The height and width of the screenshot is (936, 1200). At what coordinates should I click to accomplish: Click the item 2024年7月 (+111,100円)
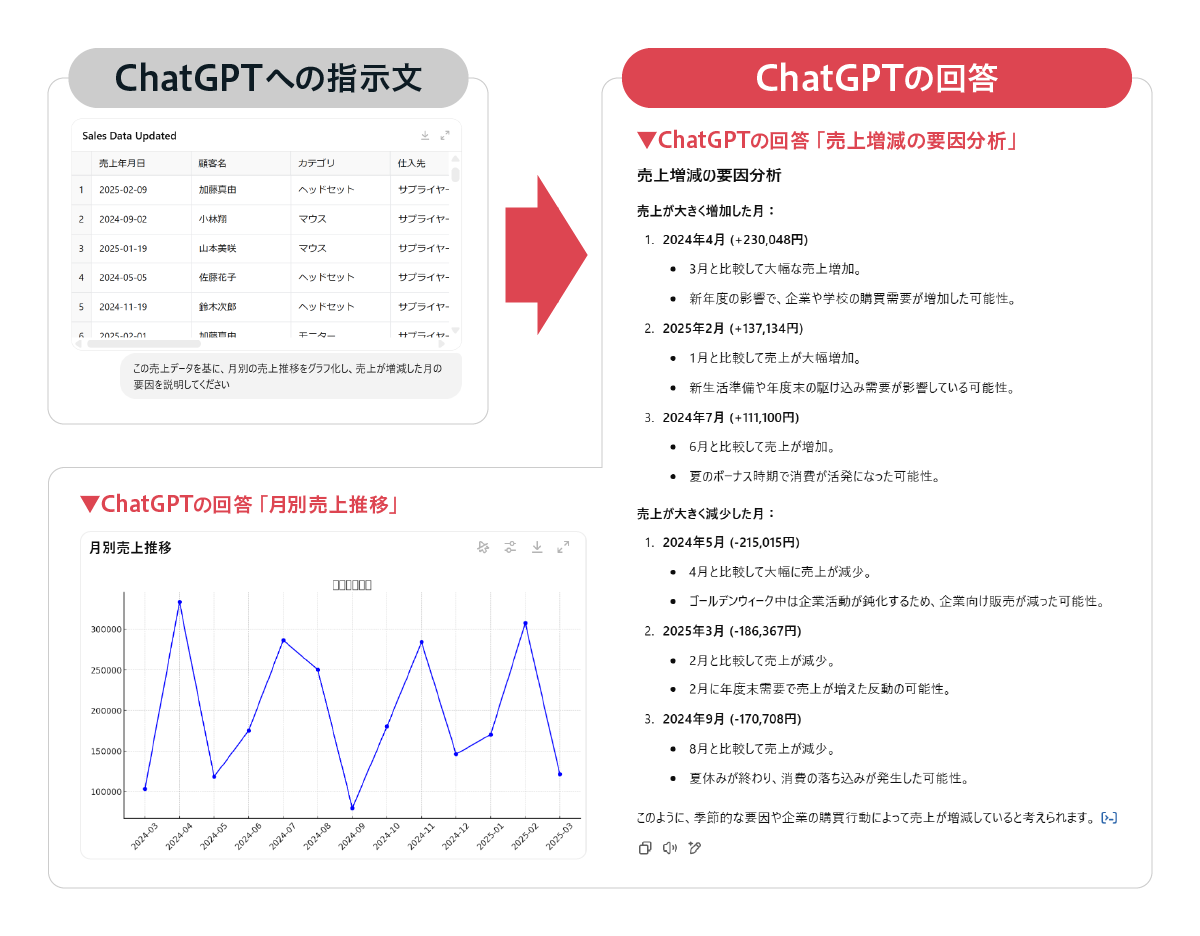[731, 417]
